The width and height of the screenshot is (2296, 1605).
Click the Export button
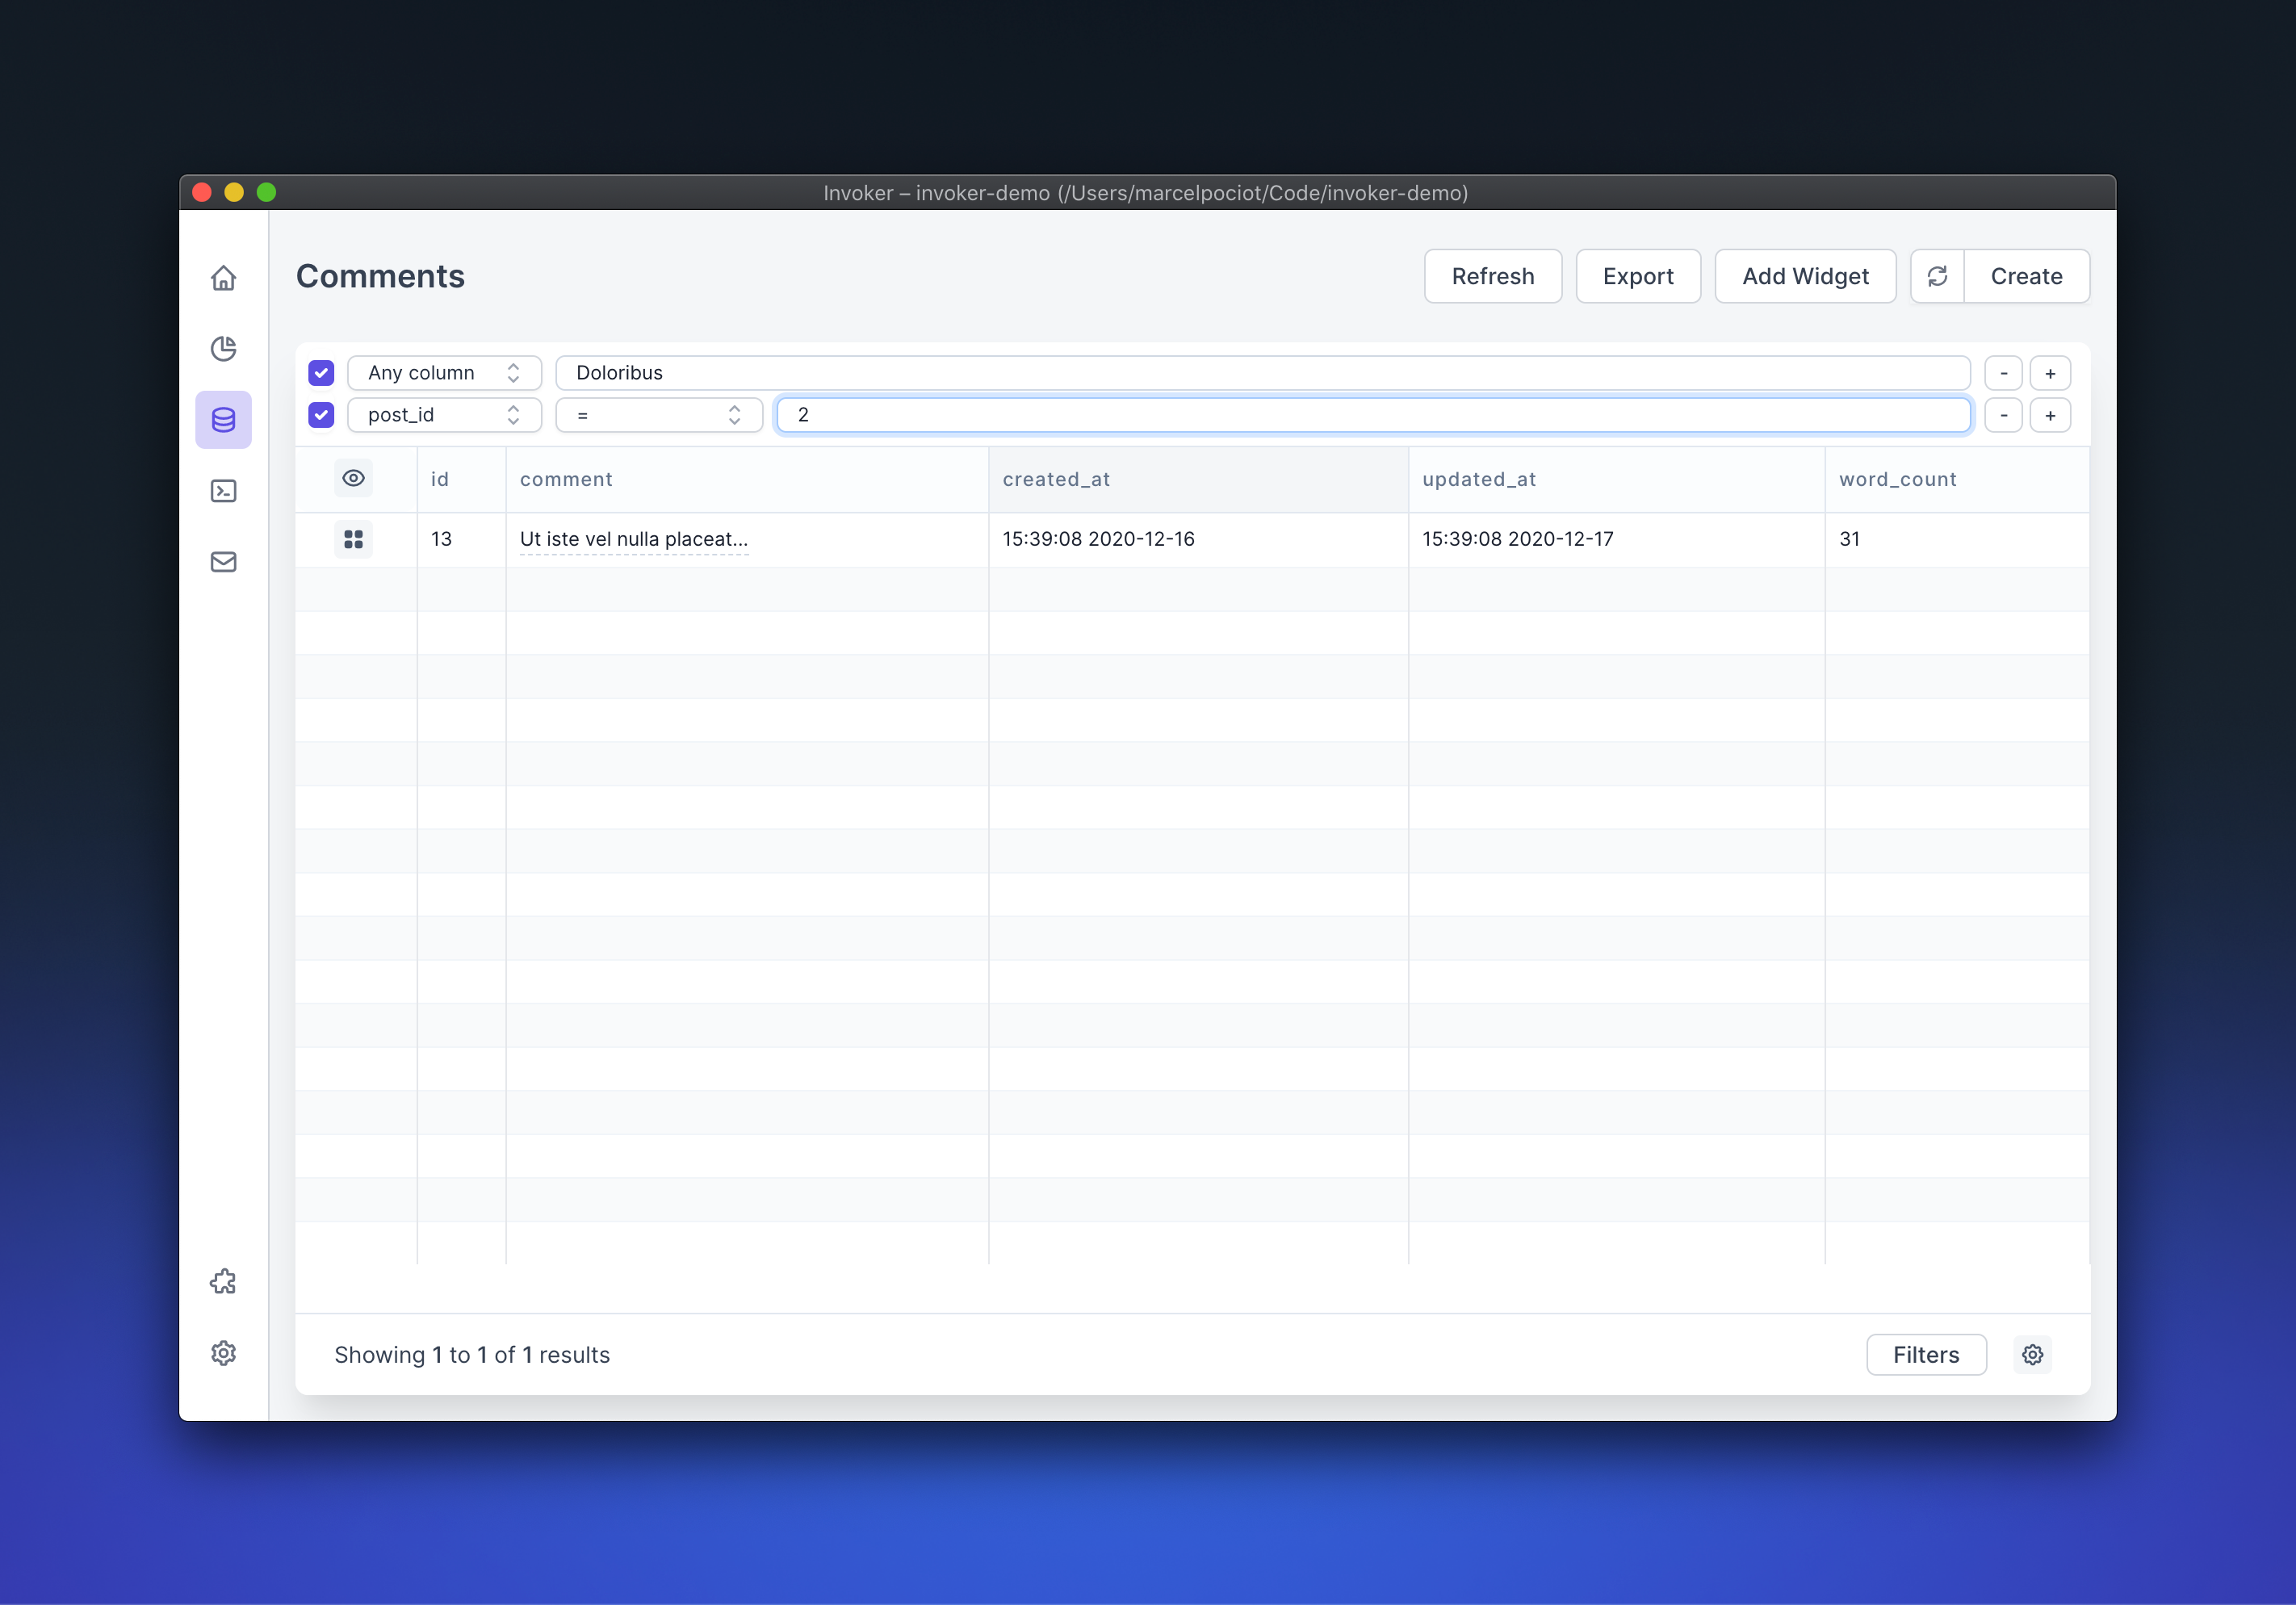(1637, 276)
